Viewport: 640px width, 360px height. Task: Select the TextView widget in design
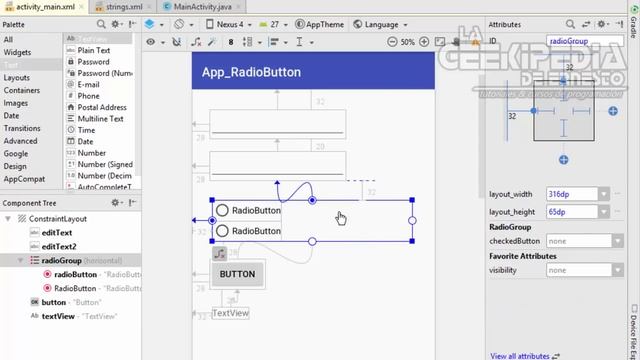231,313
